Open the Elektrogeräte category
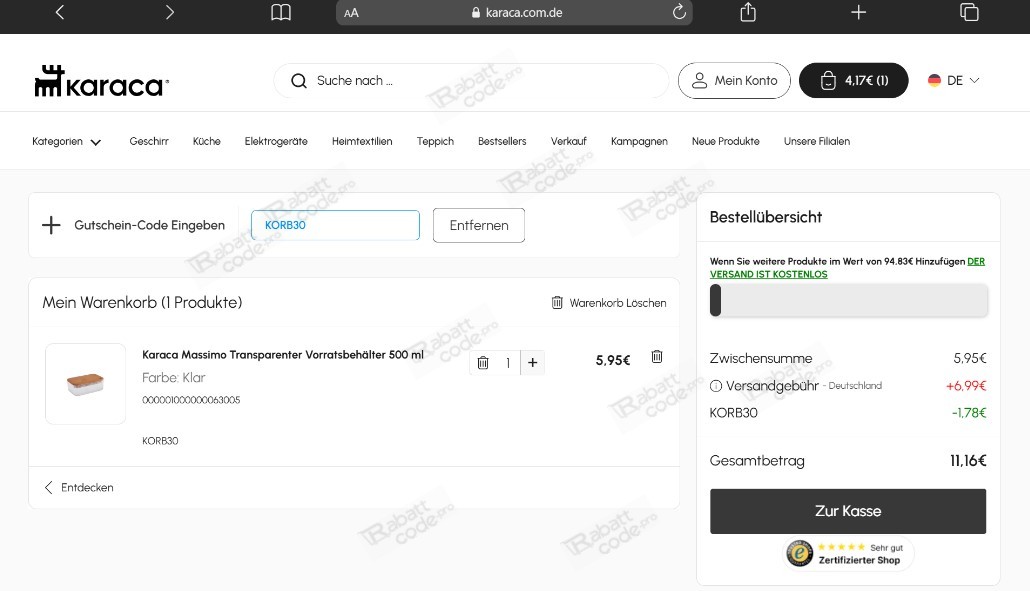 pyautogui.click(x=276, y=141)
